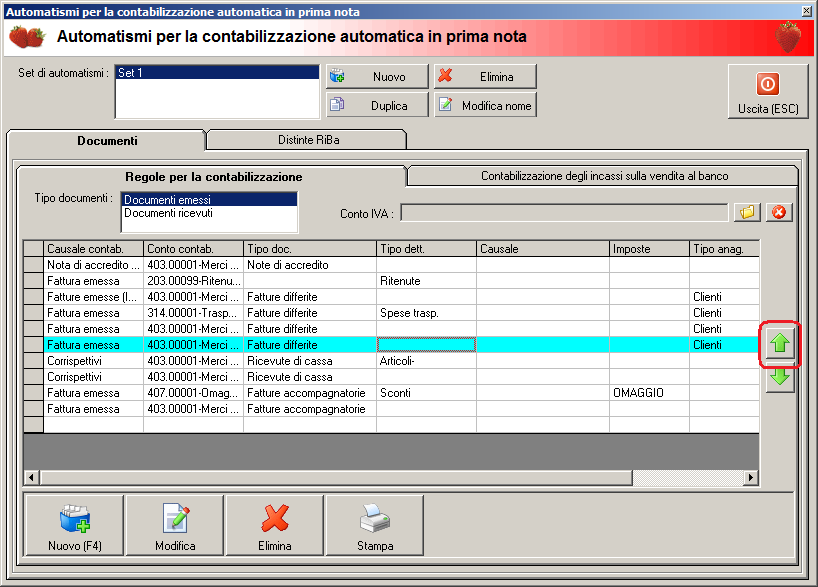
Task: Click Note di accredito document type cell
Action: pyautogui.click(x=310, y=265)
